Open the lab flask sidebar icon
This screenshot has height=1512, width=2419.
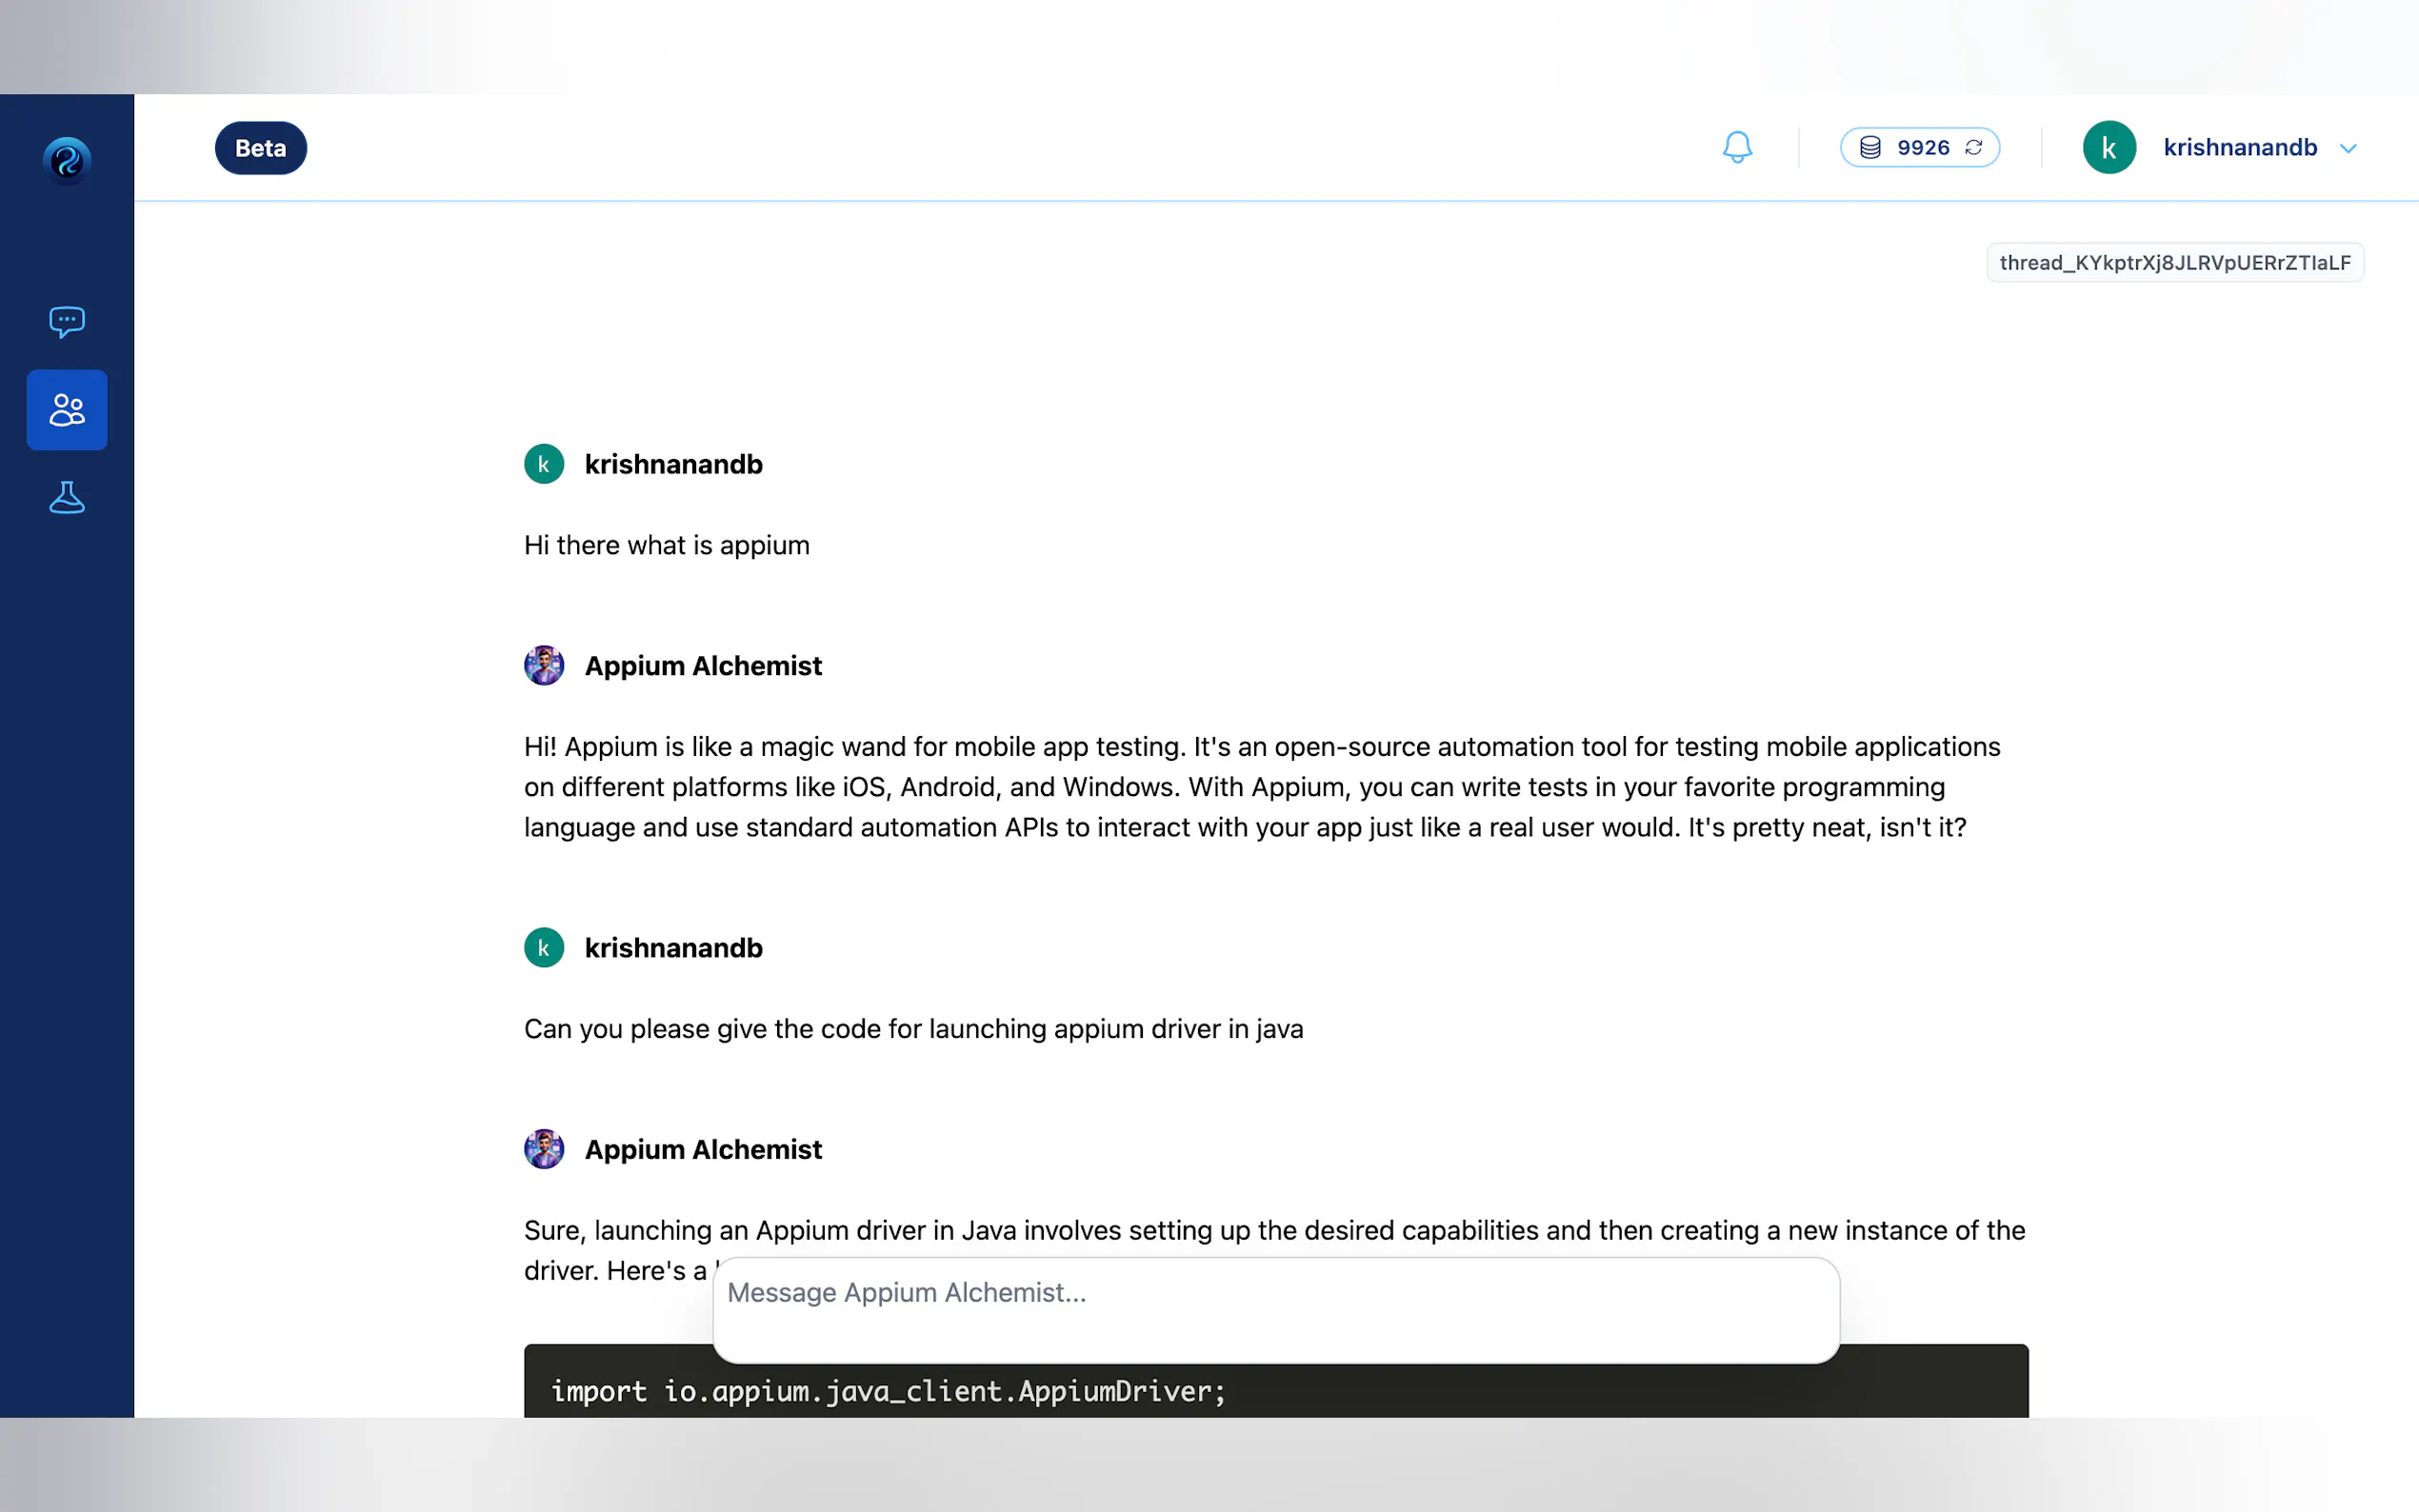(x=67, y=497)
